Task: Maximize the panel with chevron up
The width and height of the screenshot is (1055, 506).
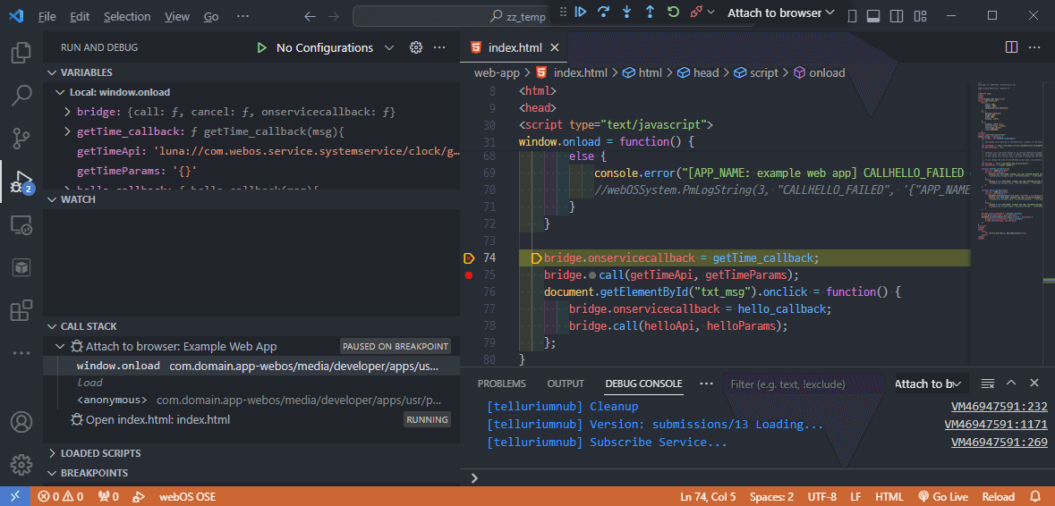Action: click(1011, 384)
